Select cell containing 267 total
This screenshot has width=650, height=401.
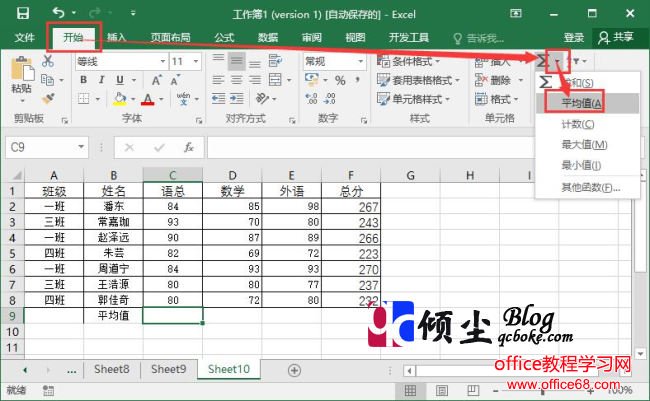(351, 207)
